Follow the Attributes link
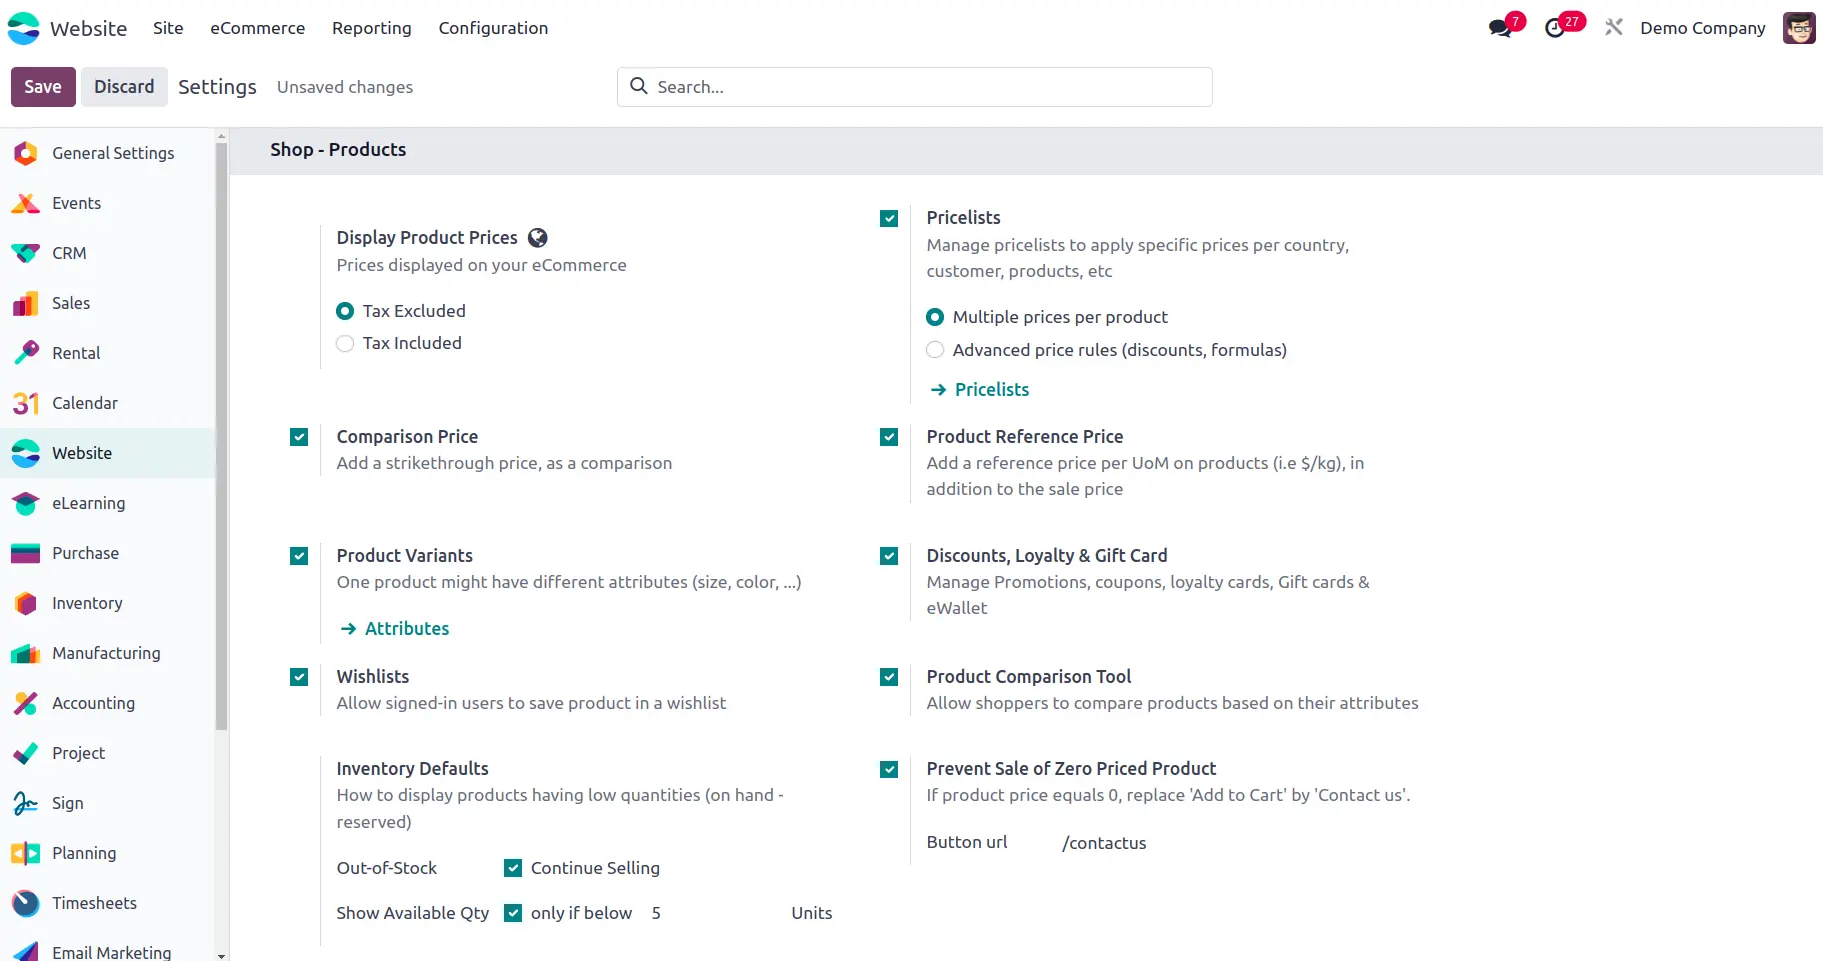 [x=406, y=629]
